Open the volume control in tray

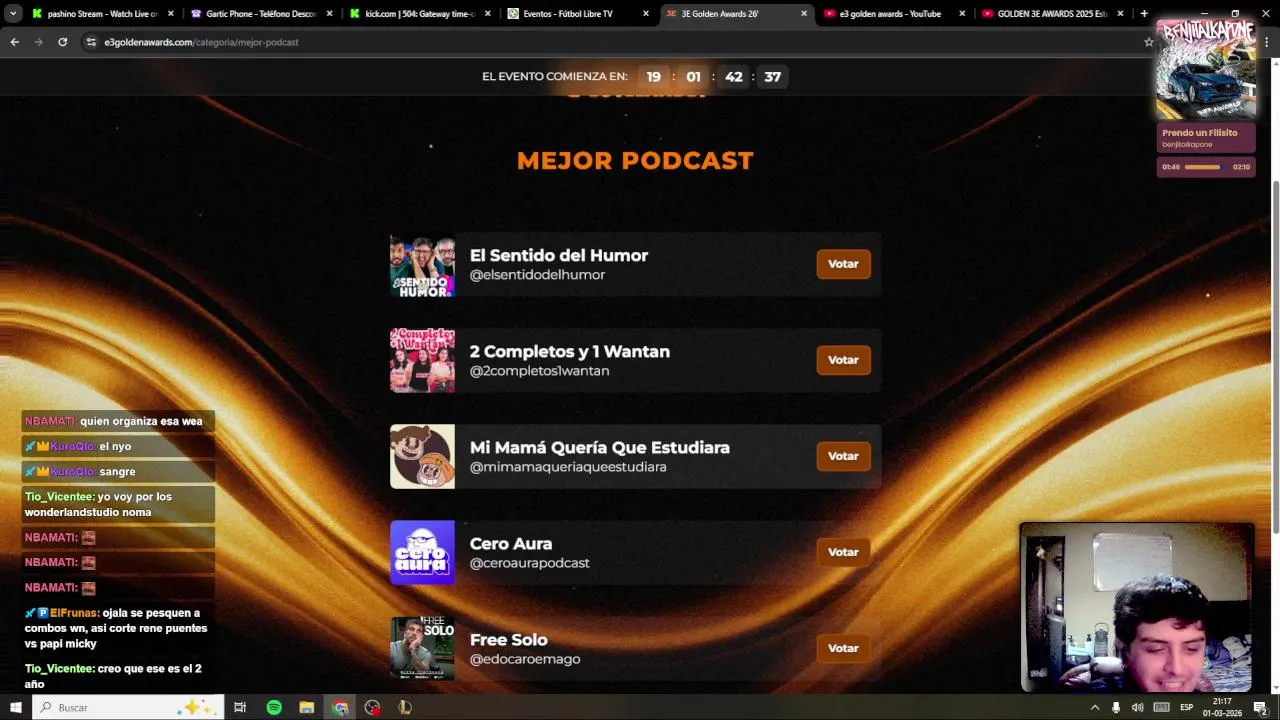coord(1138,707)
